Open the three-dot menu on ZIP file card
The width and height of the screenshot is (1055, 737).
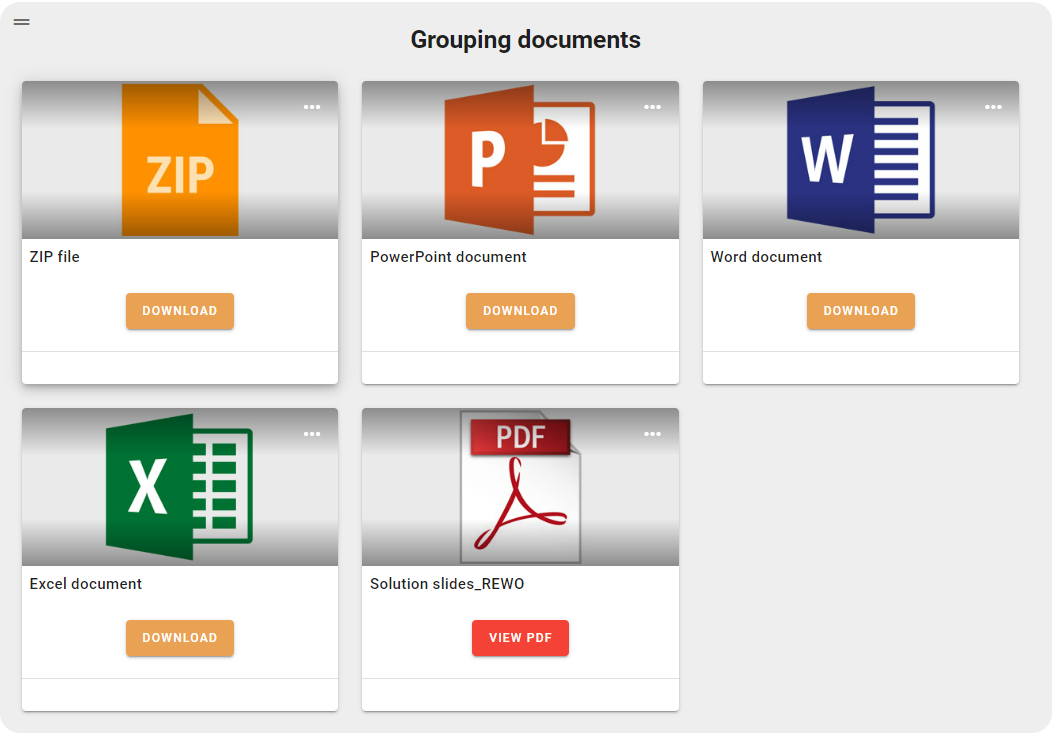point(312,107)
